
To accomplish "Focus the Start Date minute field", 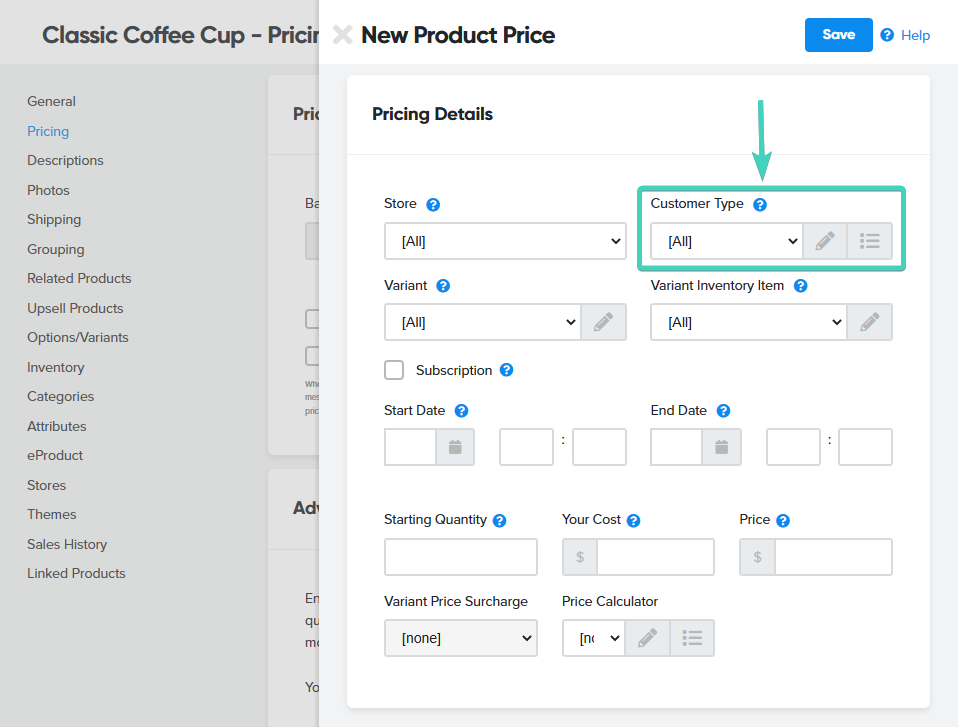I will (599, 447).
